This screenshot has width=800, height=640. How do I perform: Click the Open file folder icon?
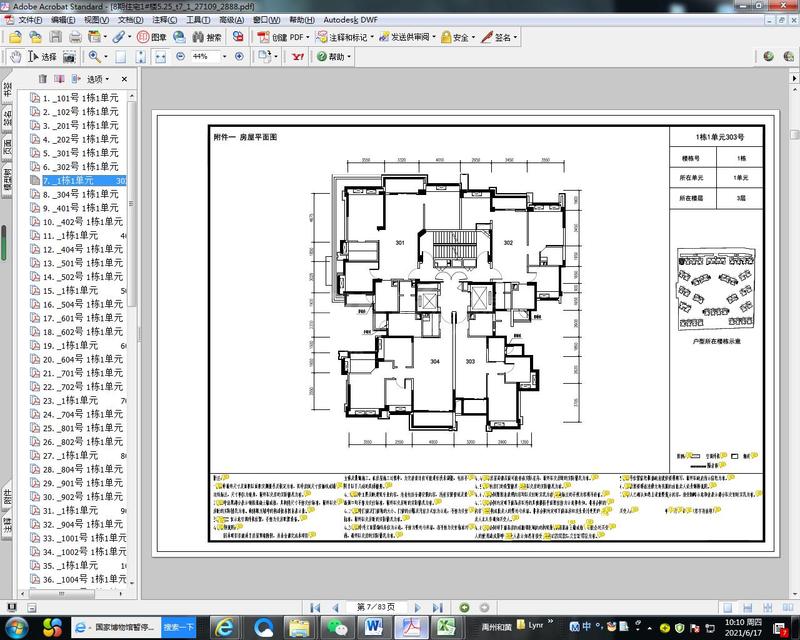point(15,37)
